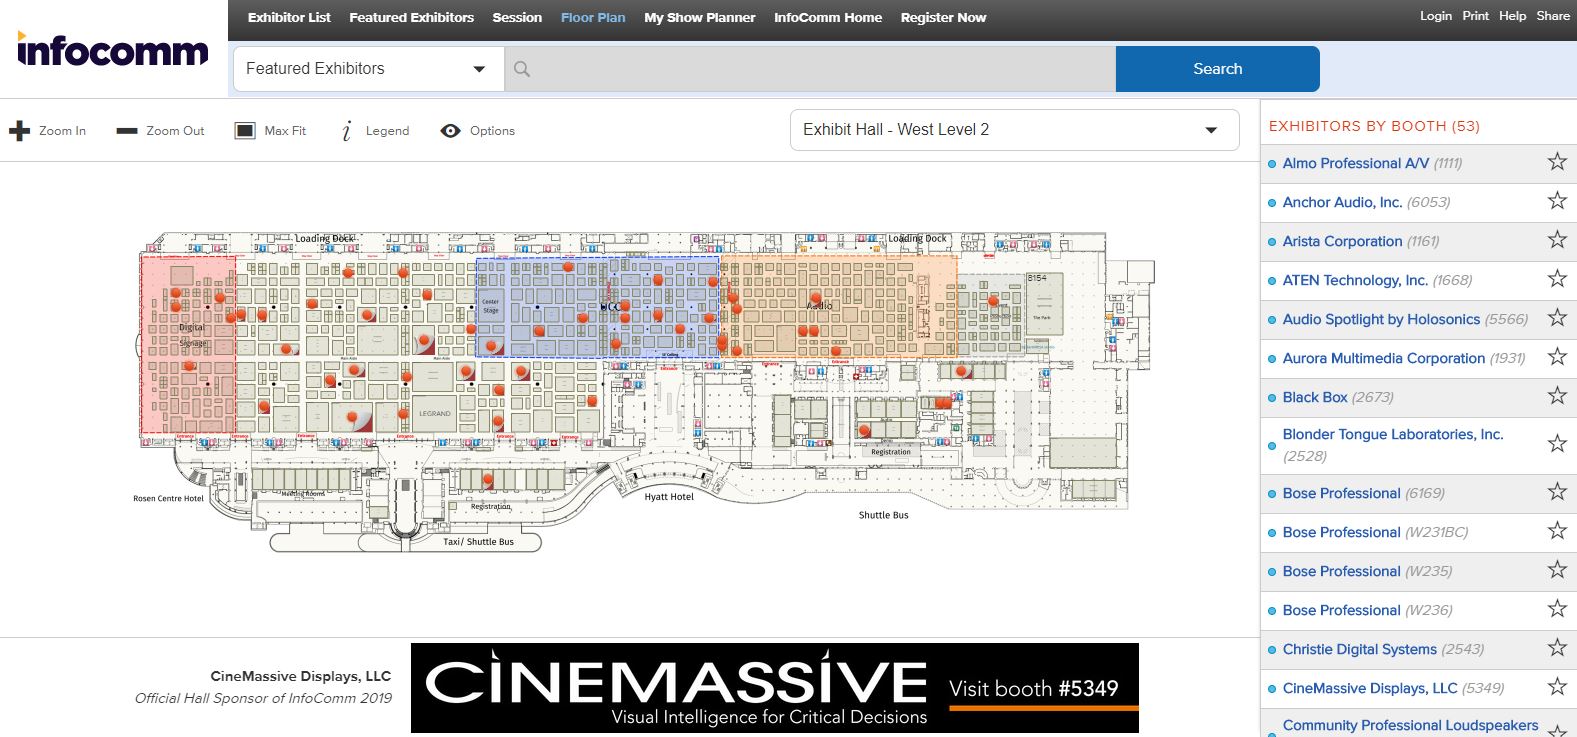Click the Zoom Out minus icon
Viewport: 1577px width, 737px height.
(x=127, y=131)
